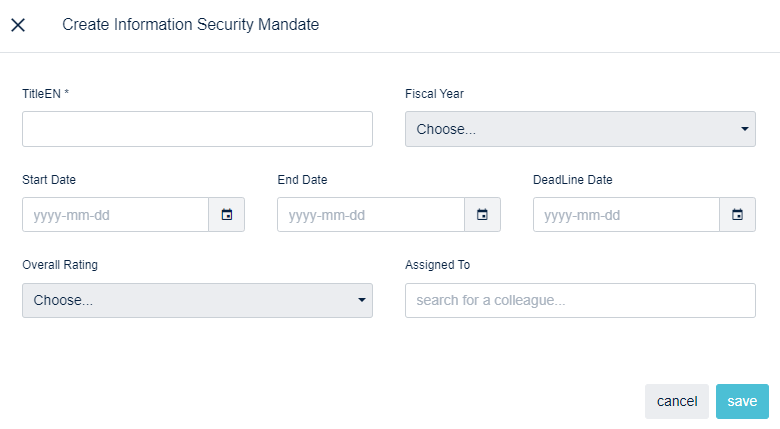Open the End Date calendar picker
Image resolution: width=780 pixels, height=429 pixels.
483,215
